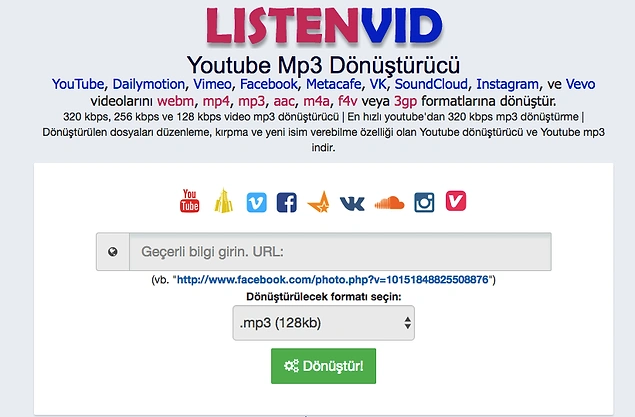Click the webm format link

[175, 101]
